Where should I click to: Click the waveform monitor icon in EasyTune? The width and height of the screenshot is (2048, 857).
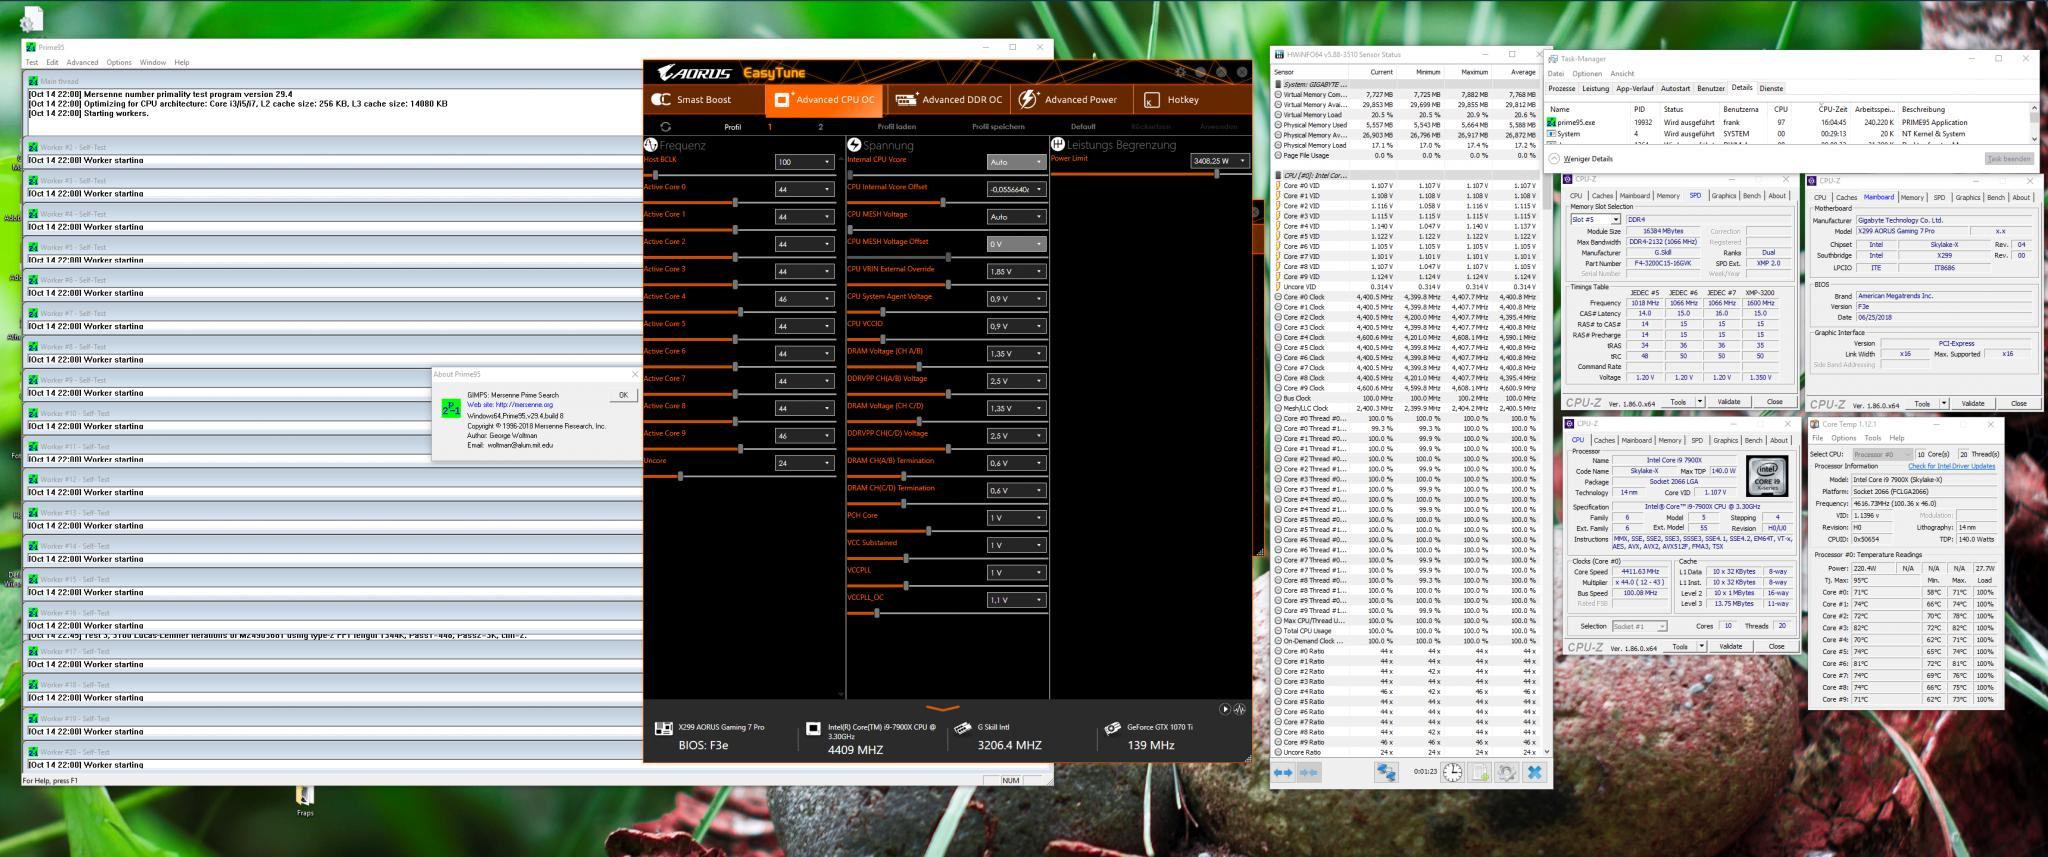1240,709
